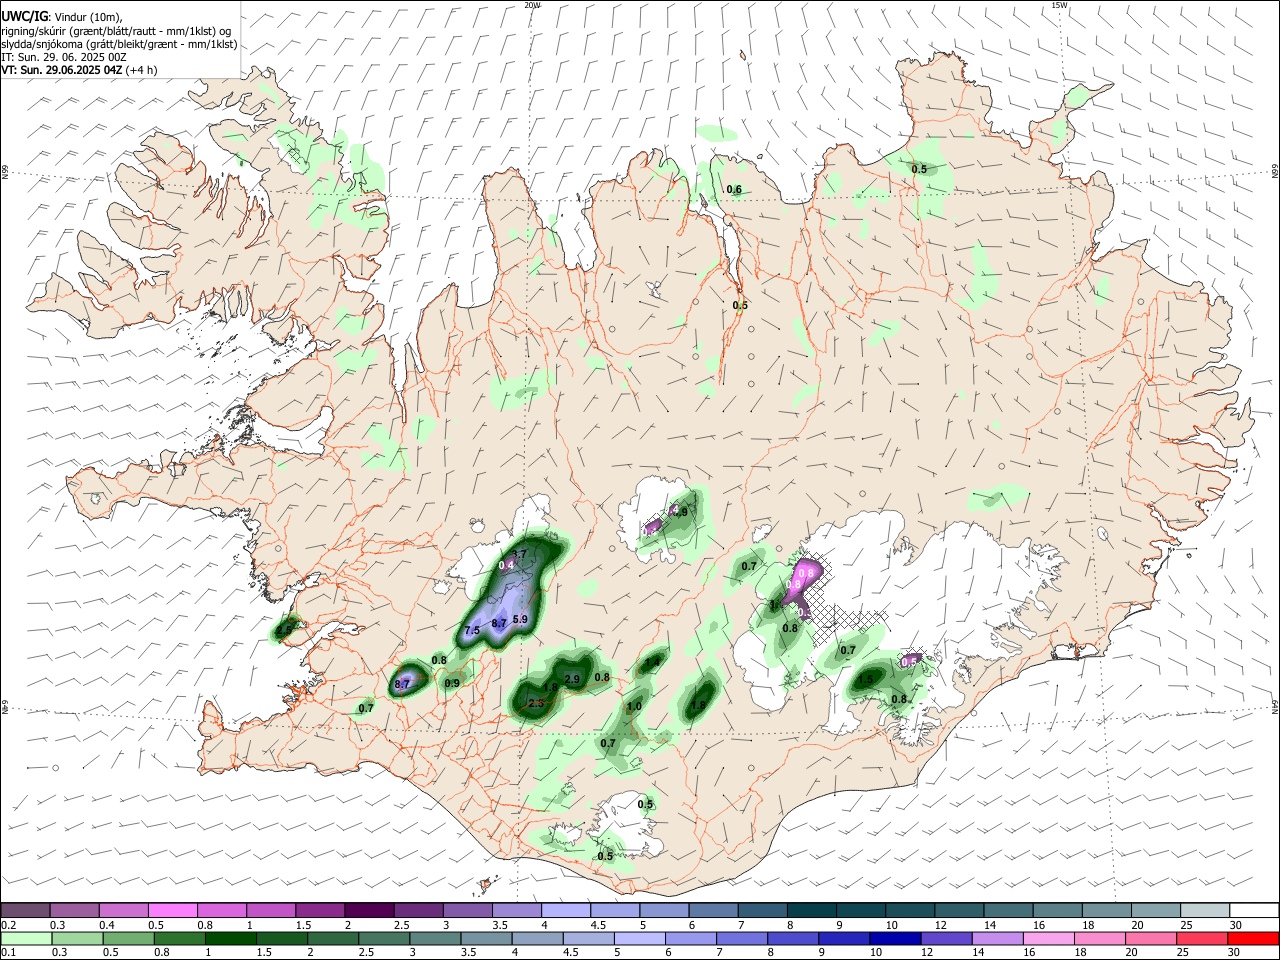Image resolution: width=1280 pixels, height=960 pixels.
Task: Click the dark green rain swatch between 1 and 1.5
Action: tap(230, 938)
